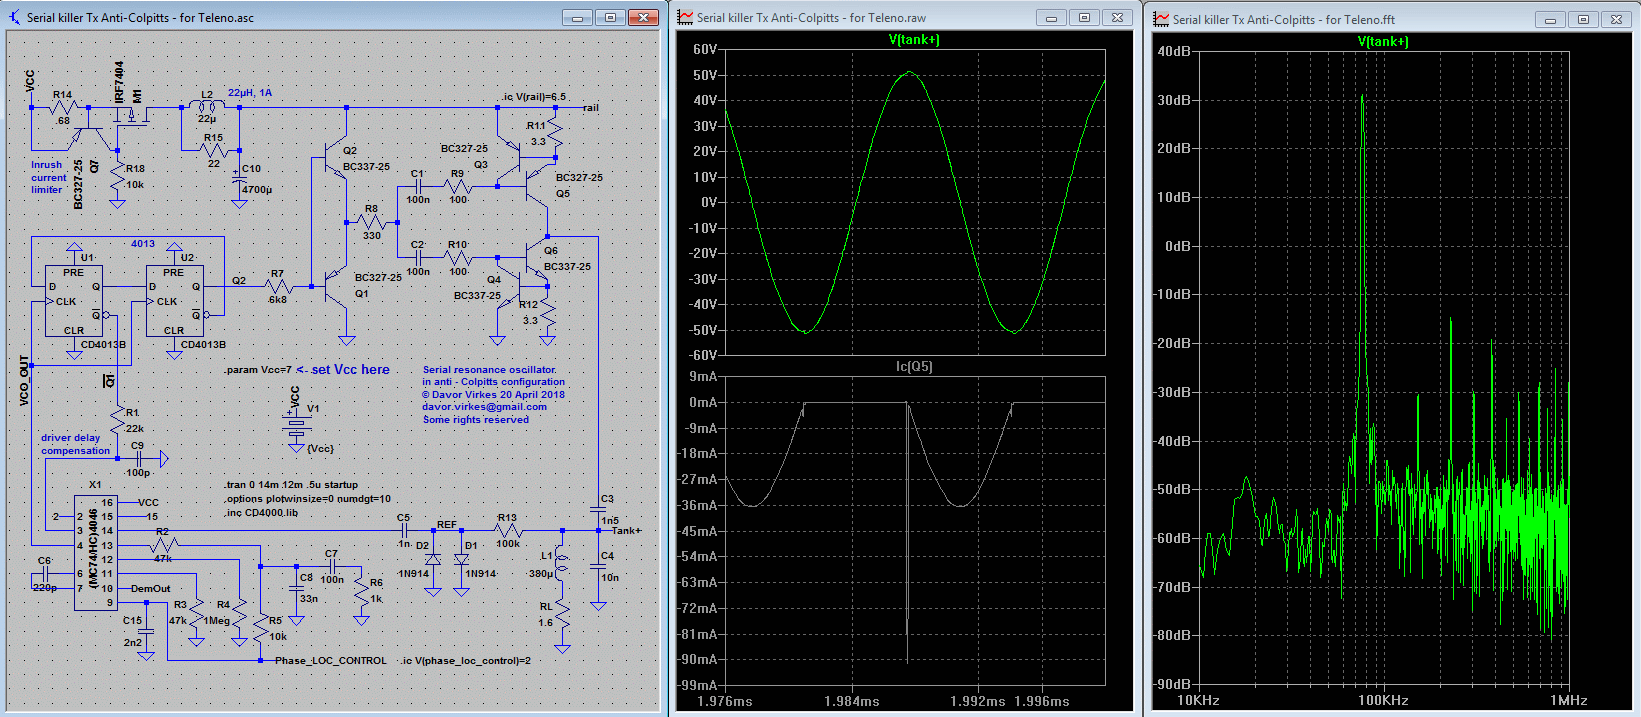The image size is (1641, 717).
Task: Close the .fft spectrum window
Action: (1616, 19)
